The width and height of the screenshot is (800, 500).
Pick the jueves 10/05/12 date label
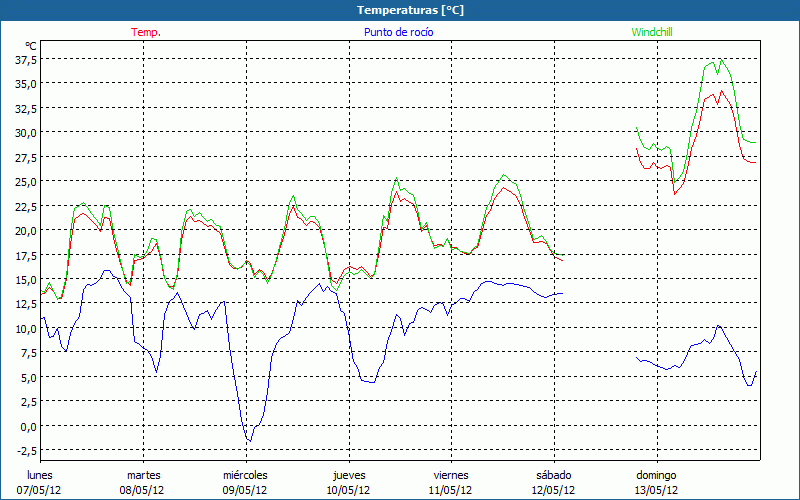[x=348, y=482]
